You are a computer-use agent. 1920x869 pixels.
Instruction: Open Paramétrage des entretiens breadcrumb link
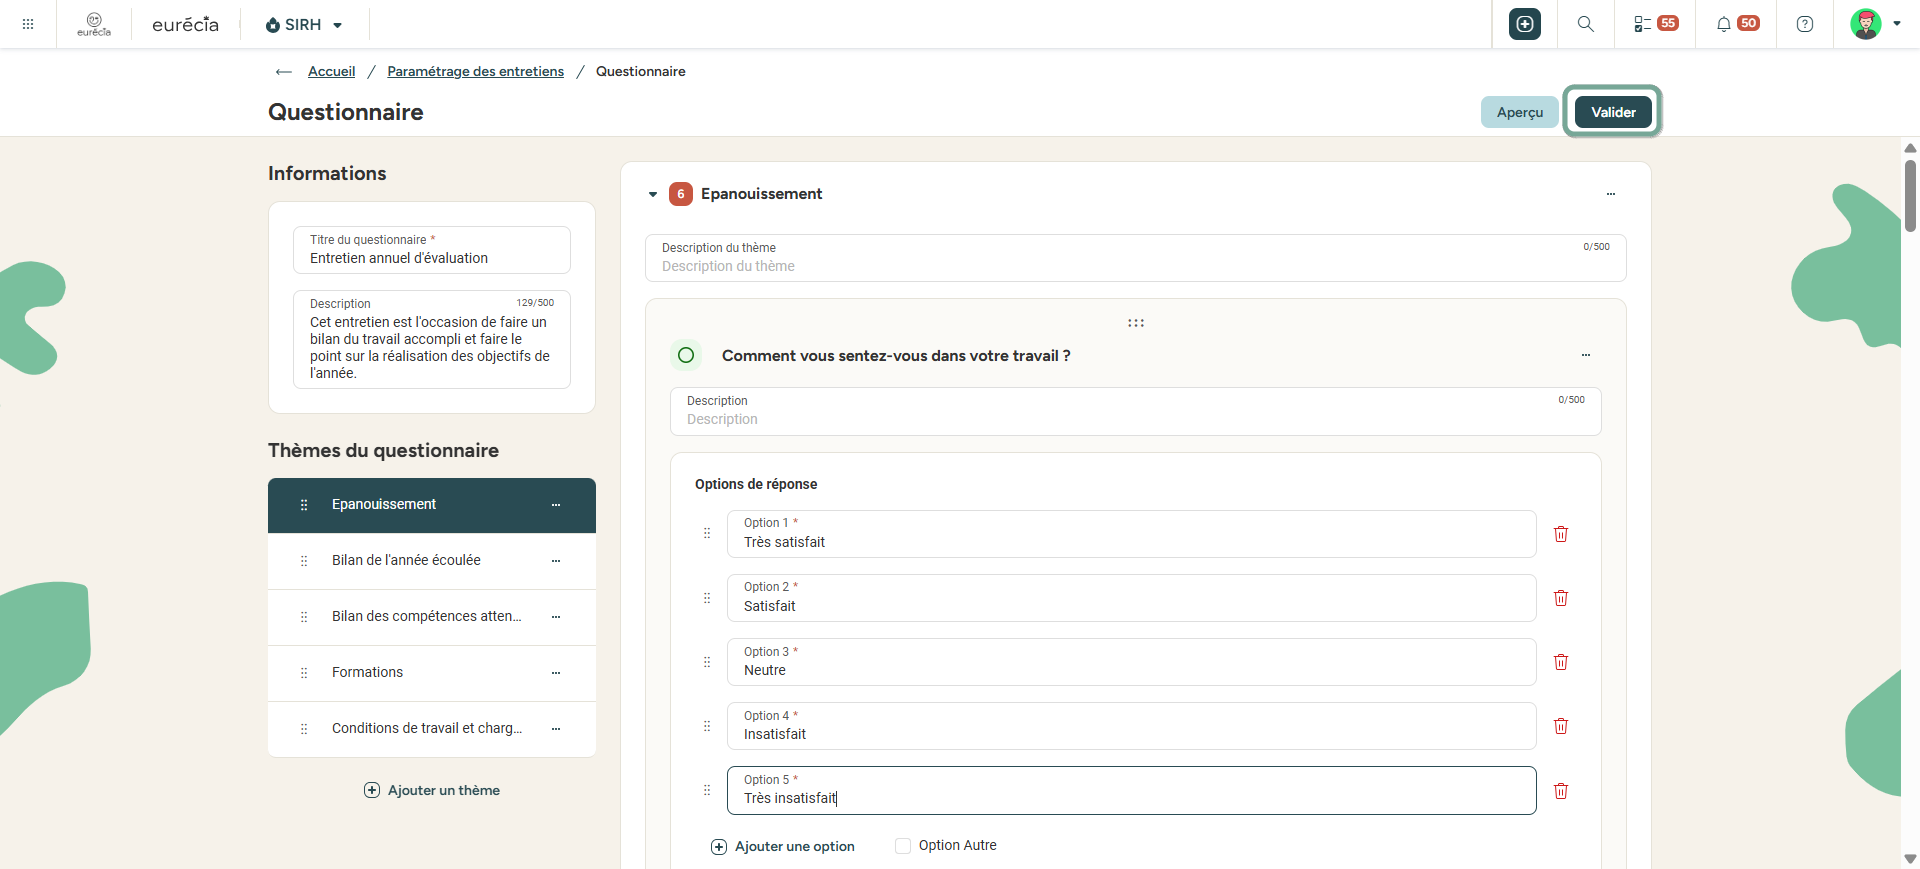pos(475,71)
